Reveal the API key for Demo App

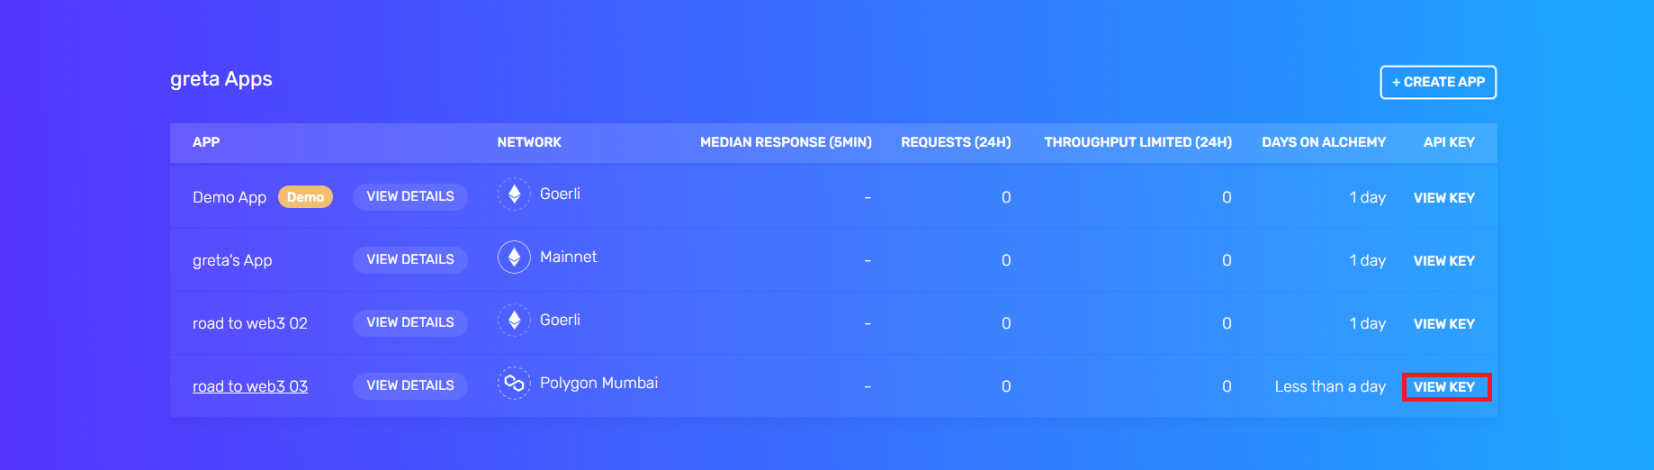[x=1443, y=198]
